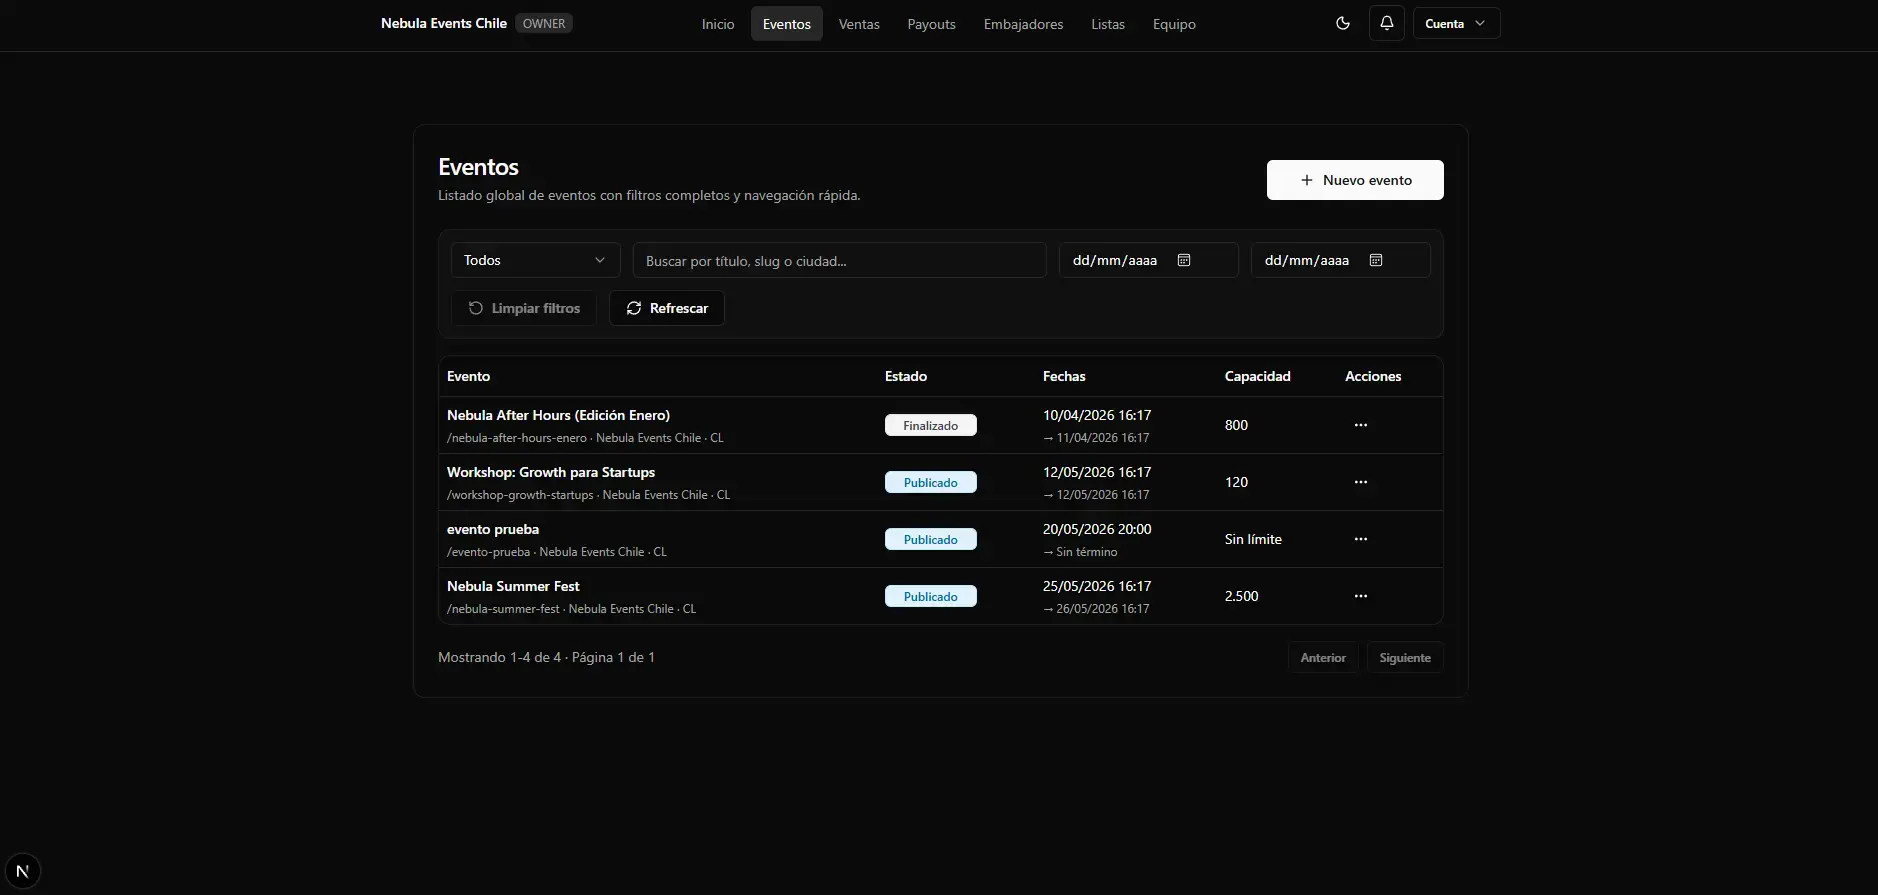This screenshot has width=1878, height=895.
Task: Open the Nebula Summer Fest event
Action: pyautogui.click(x=513, y=586)
